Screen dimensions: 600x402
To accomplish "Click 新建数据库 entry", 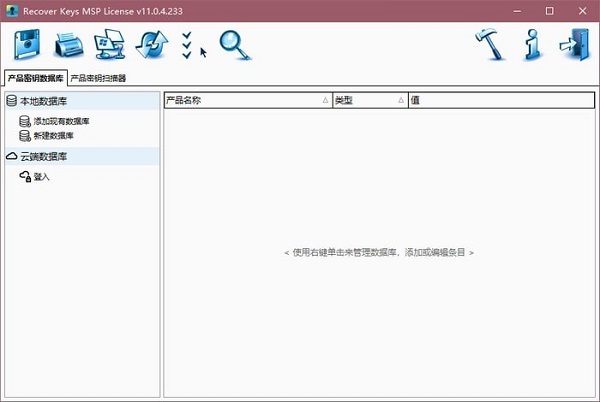I will 54,135.
